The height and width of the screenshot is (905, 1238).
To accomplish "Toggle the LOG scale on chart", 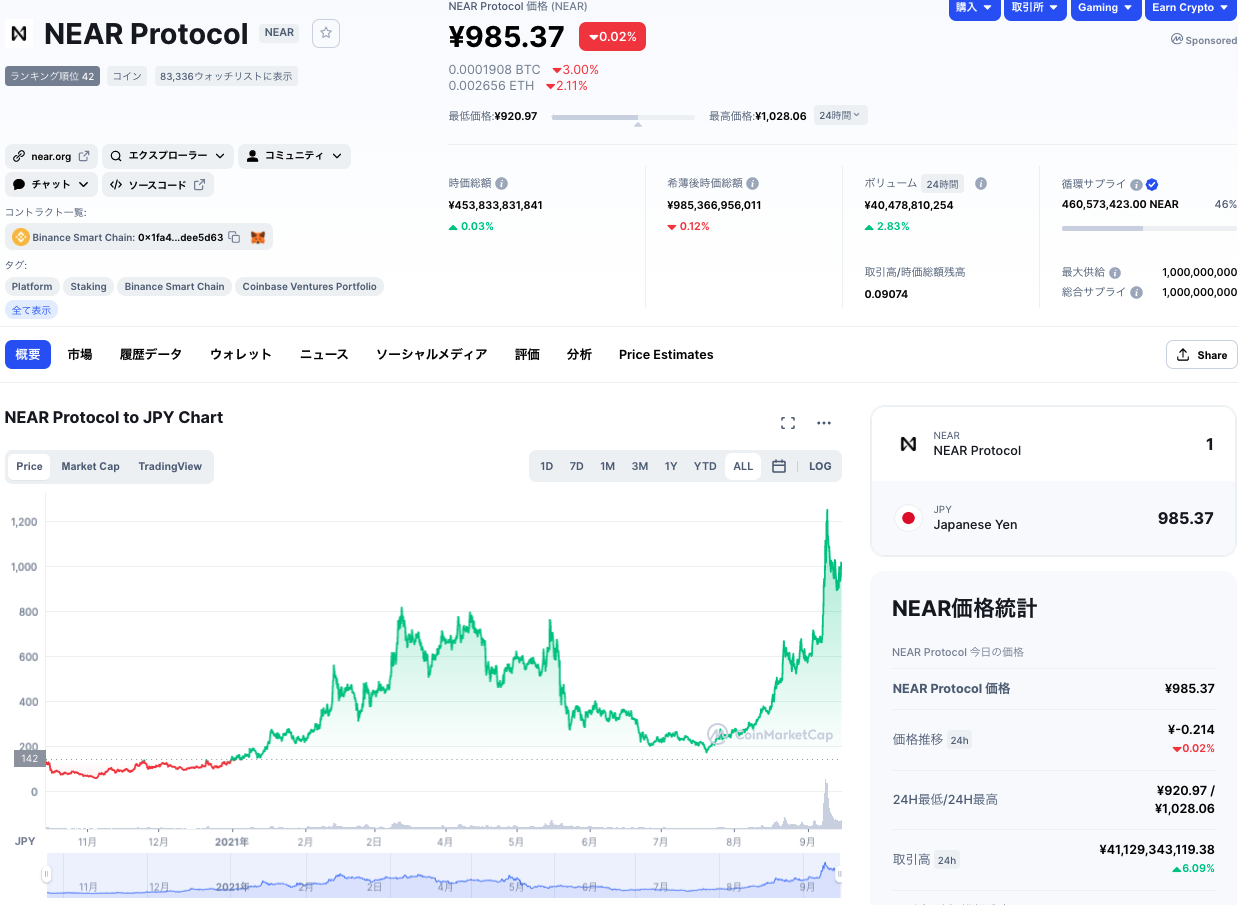I will tap(820, 466).
